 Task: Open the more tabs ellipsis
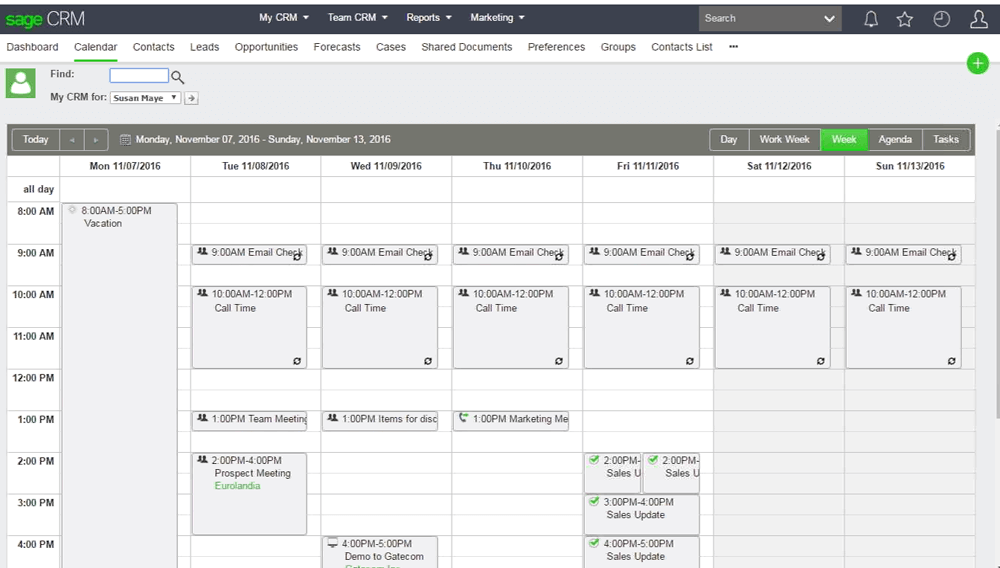[x=733, y=47]
